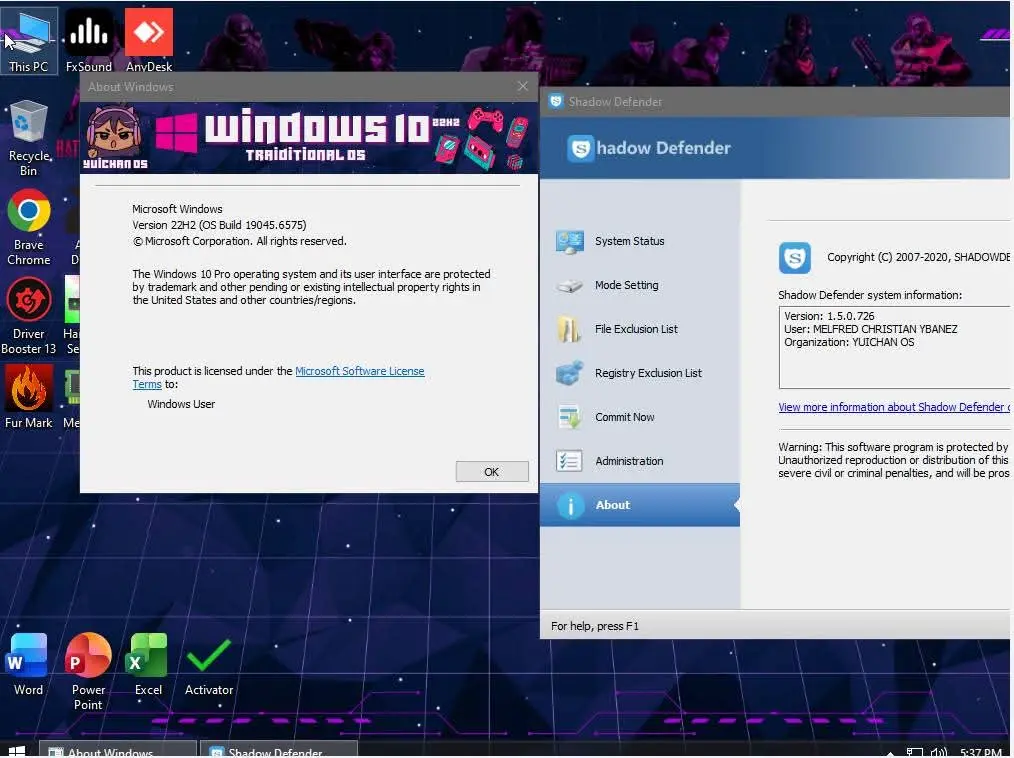Click "Shadow Defender system information:" label
Image resolution: width=1014 pixels, height=758 pixels.
[x=870, y=295]
